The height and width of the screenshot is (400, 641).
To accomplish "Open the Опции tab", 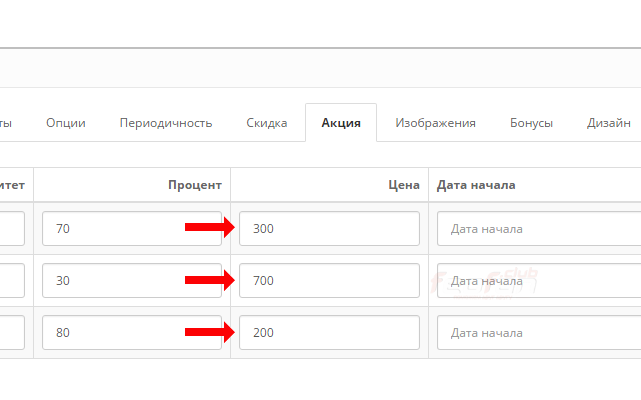I will tap(66, 123).
